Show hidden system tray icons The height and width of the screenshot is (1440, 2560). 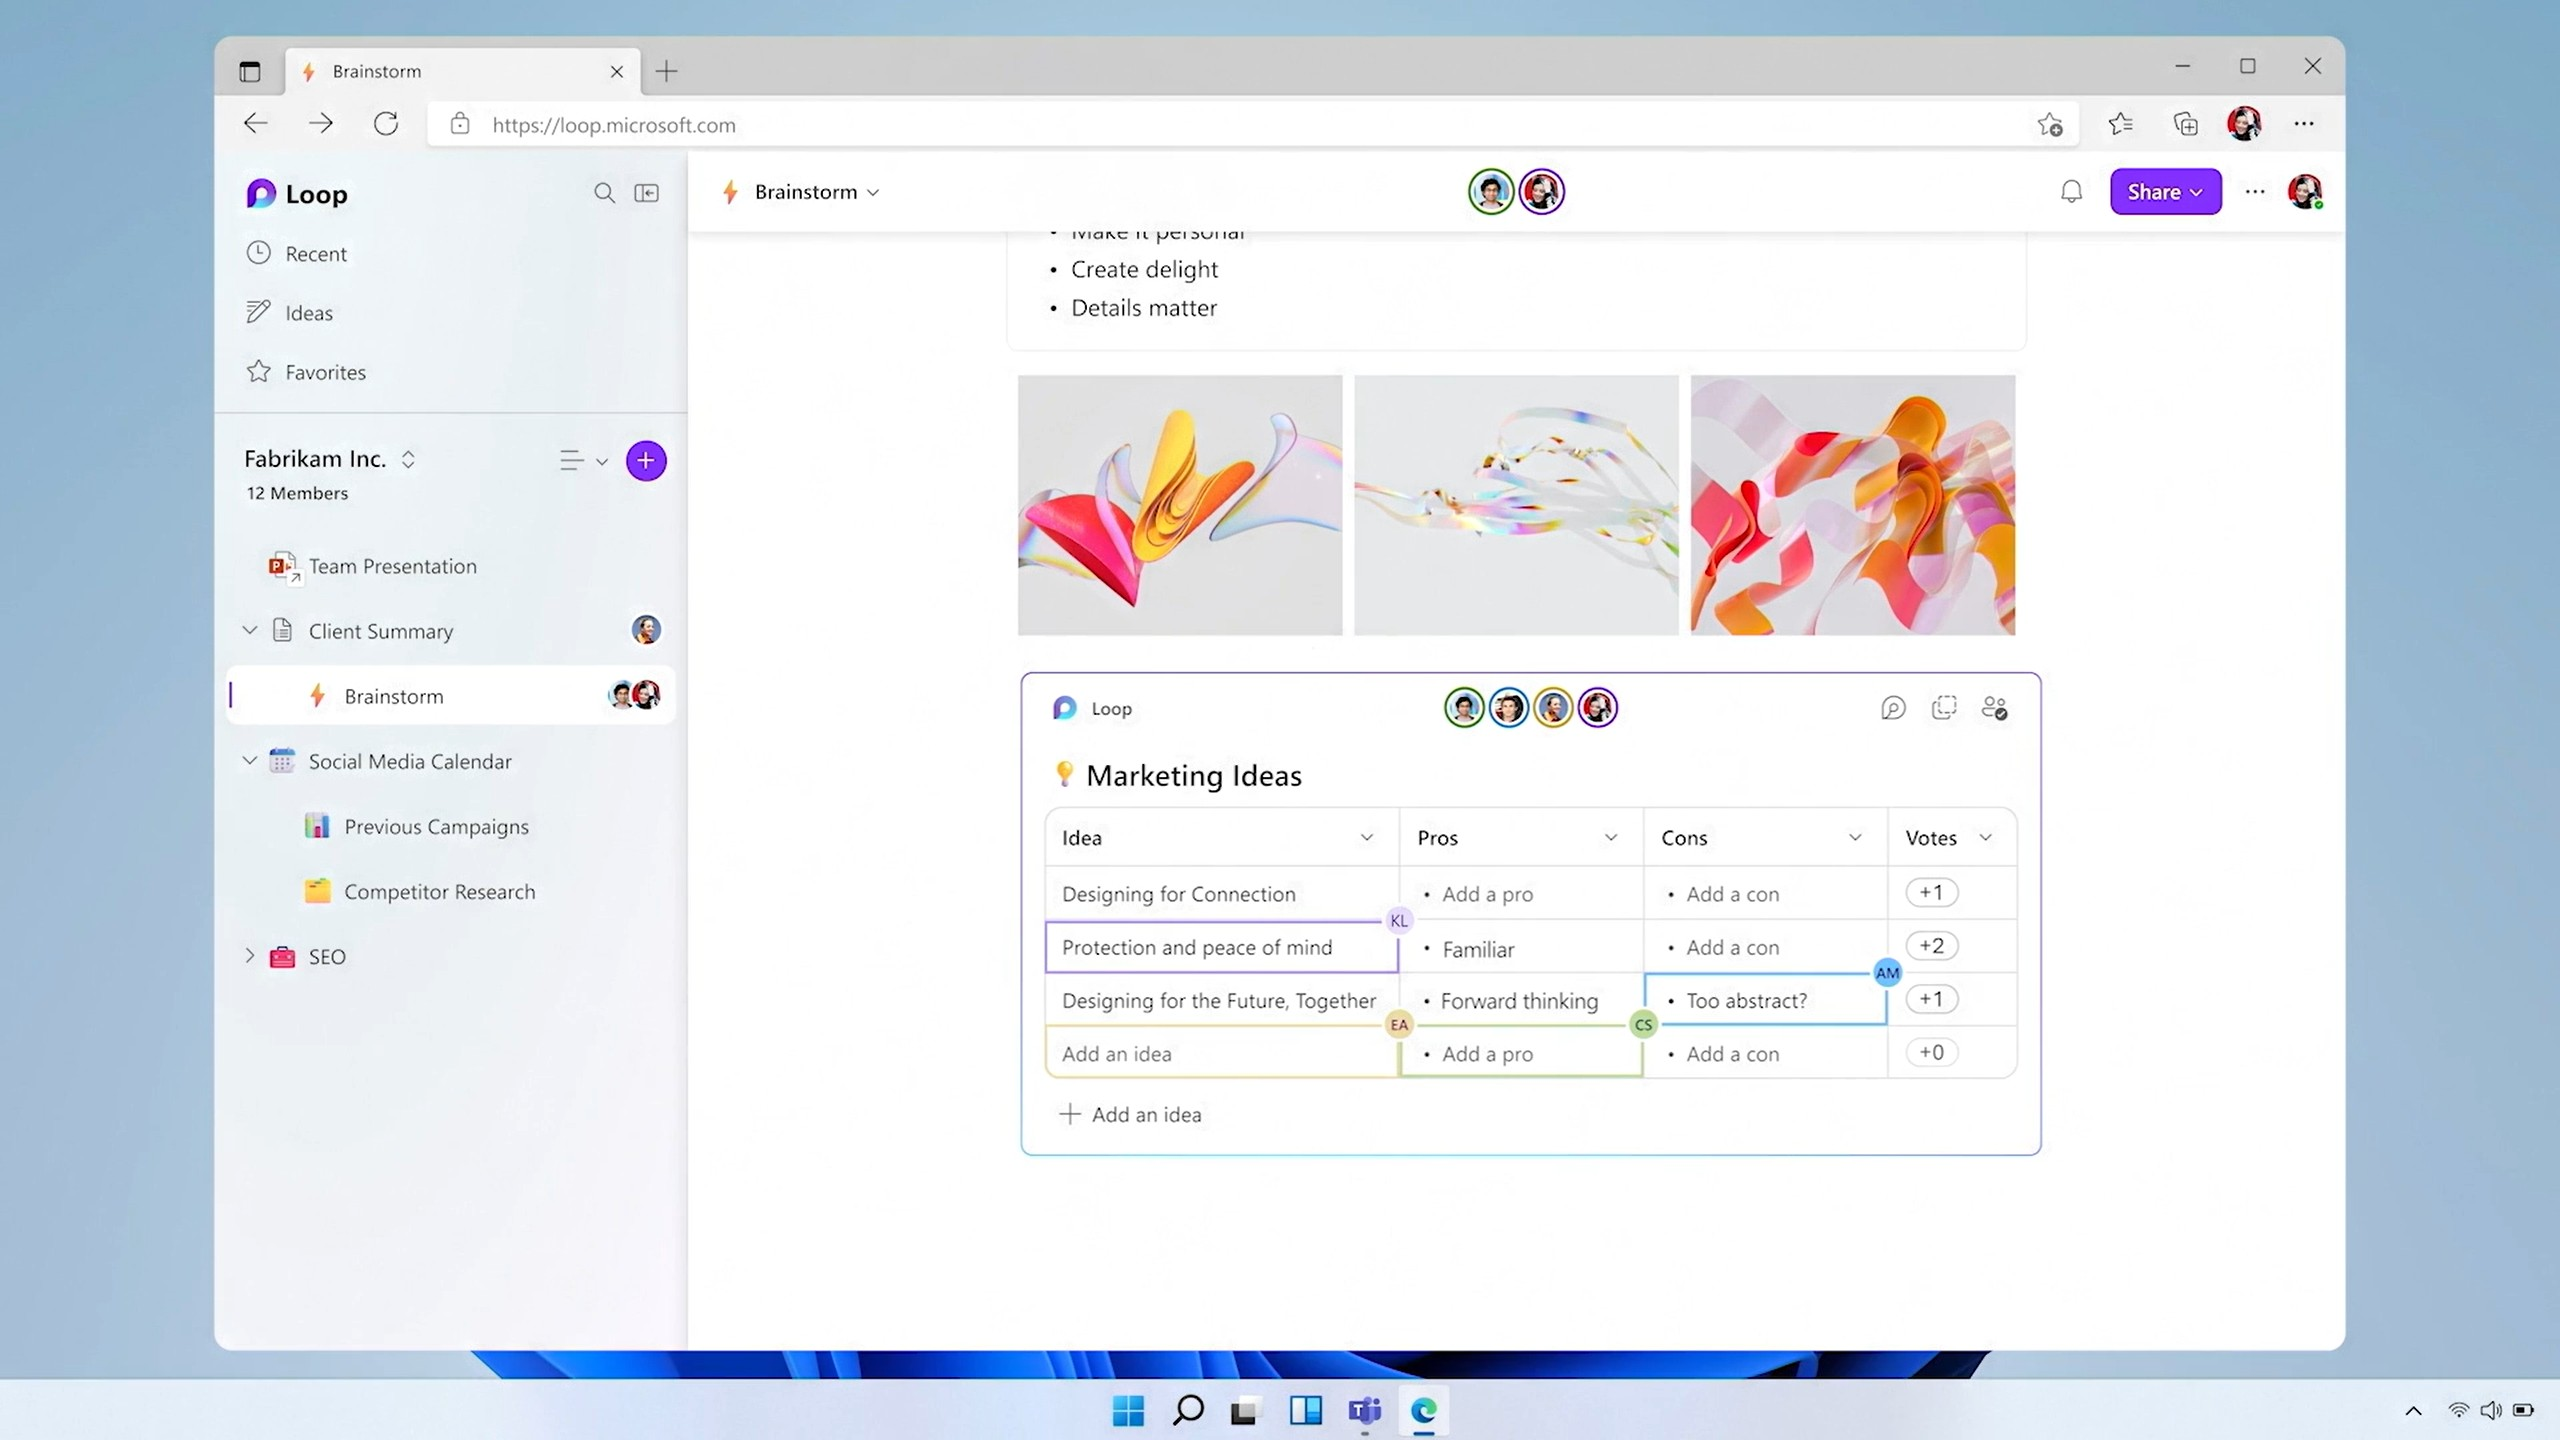pyautogui.click(x=2413, y=1411)
